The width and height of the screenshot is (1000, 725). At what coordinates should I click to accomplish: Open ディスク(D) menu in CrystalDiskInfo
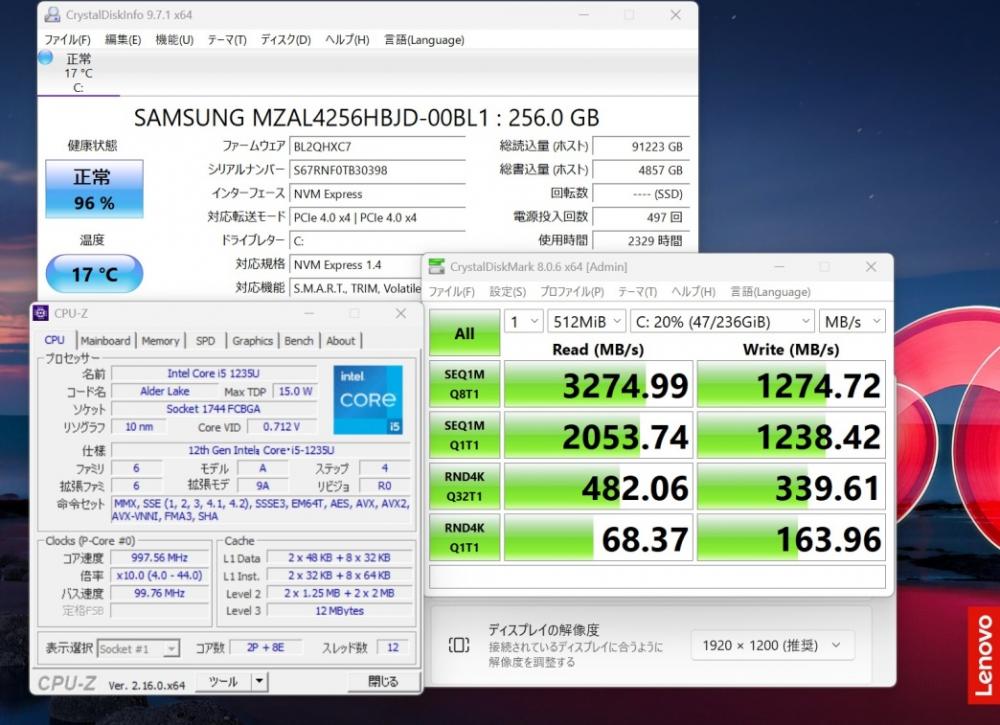coord(285,40)
